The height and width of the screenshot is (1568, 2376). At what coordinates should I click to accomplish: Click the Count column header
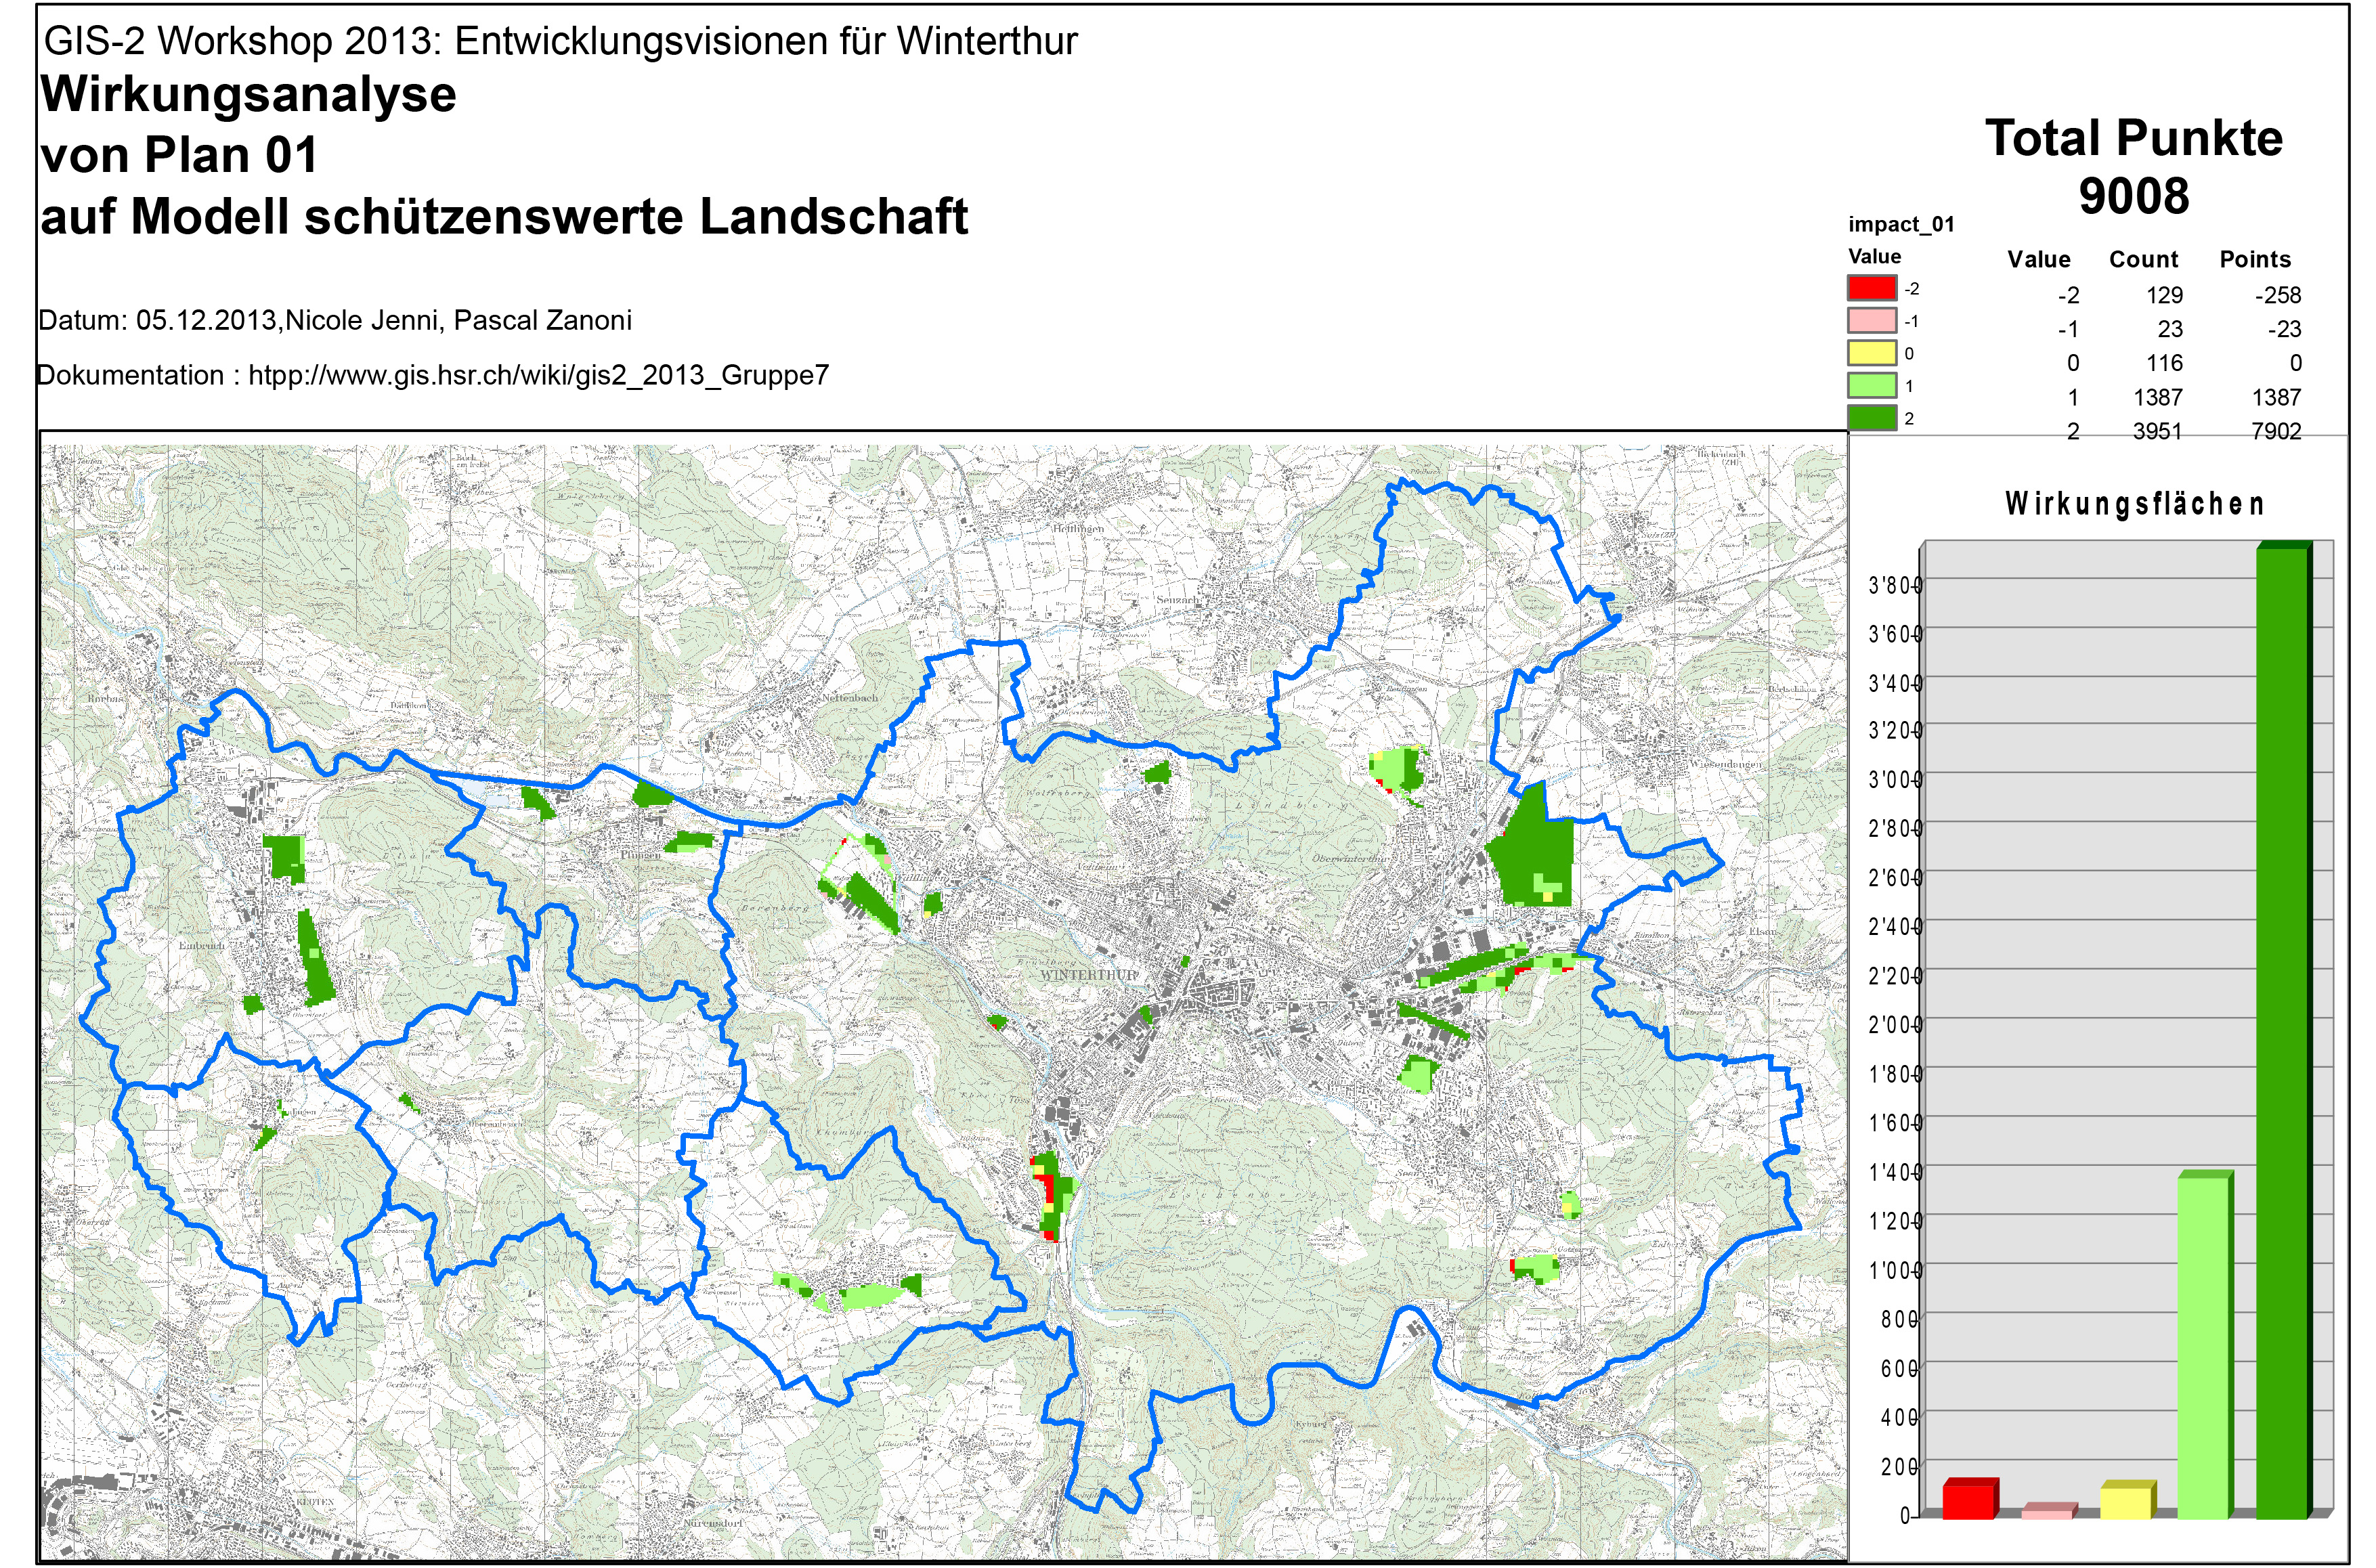(2143, 259)
